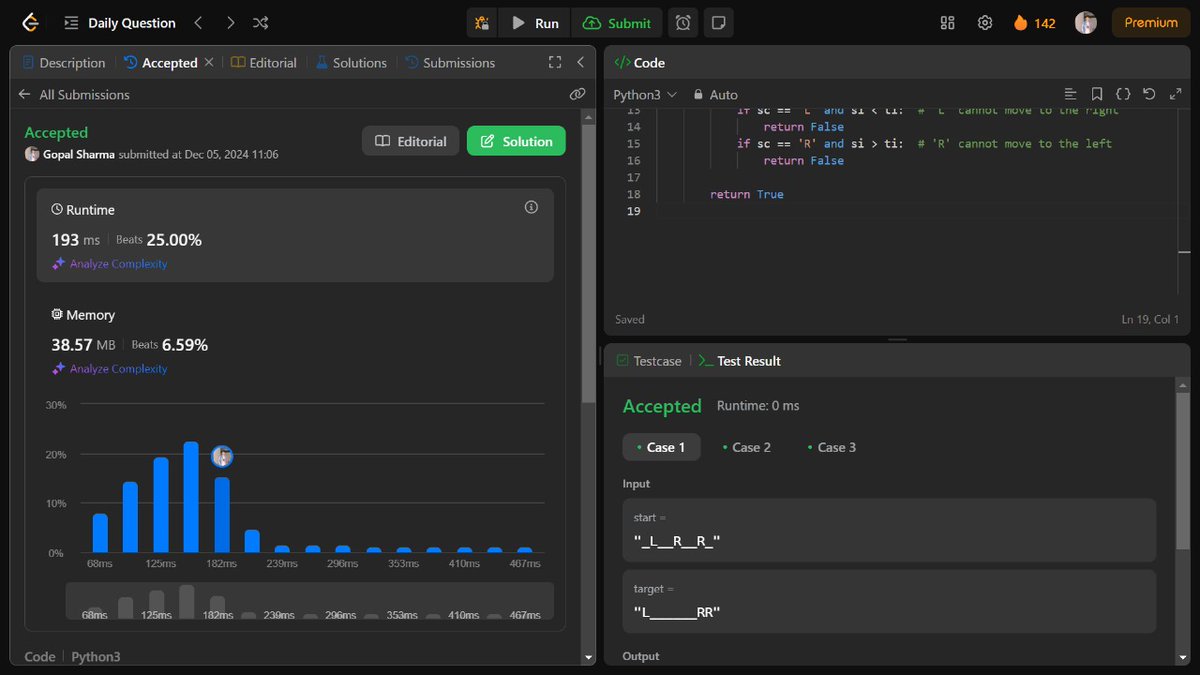Select the Test Result tab
1200x675 pixels.
click(740, 360)
